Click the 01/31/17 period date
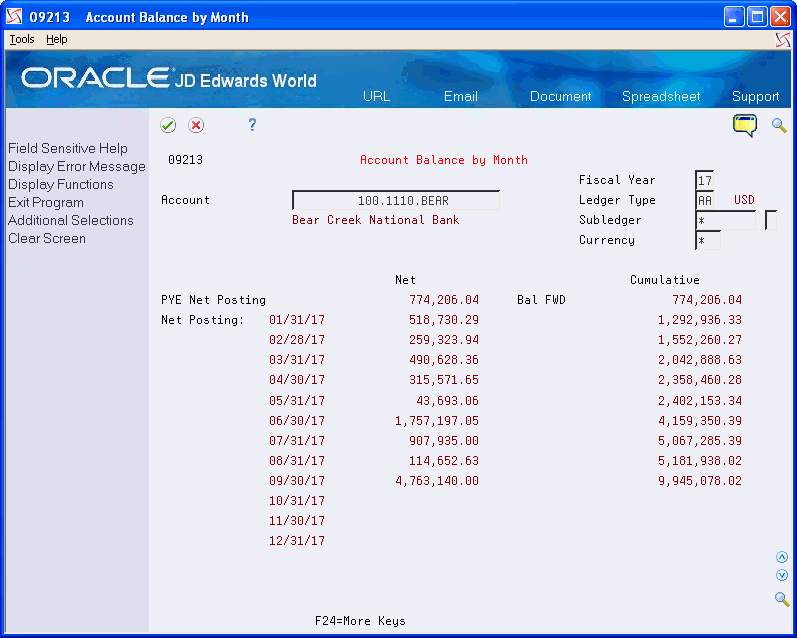Viewport: 797px width, 638px height. pyautogui.click(x=297, y=320)
